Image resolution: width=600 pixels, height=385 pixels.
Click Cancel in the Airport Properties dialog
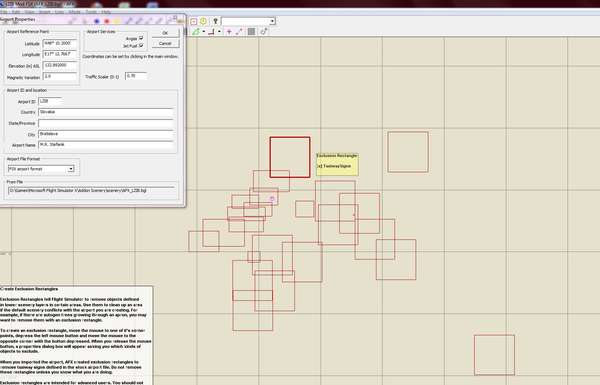tap(165, 44)
